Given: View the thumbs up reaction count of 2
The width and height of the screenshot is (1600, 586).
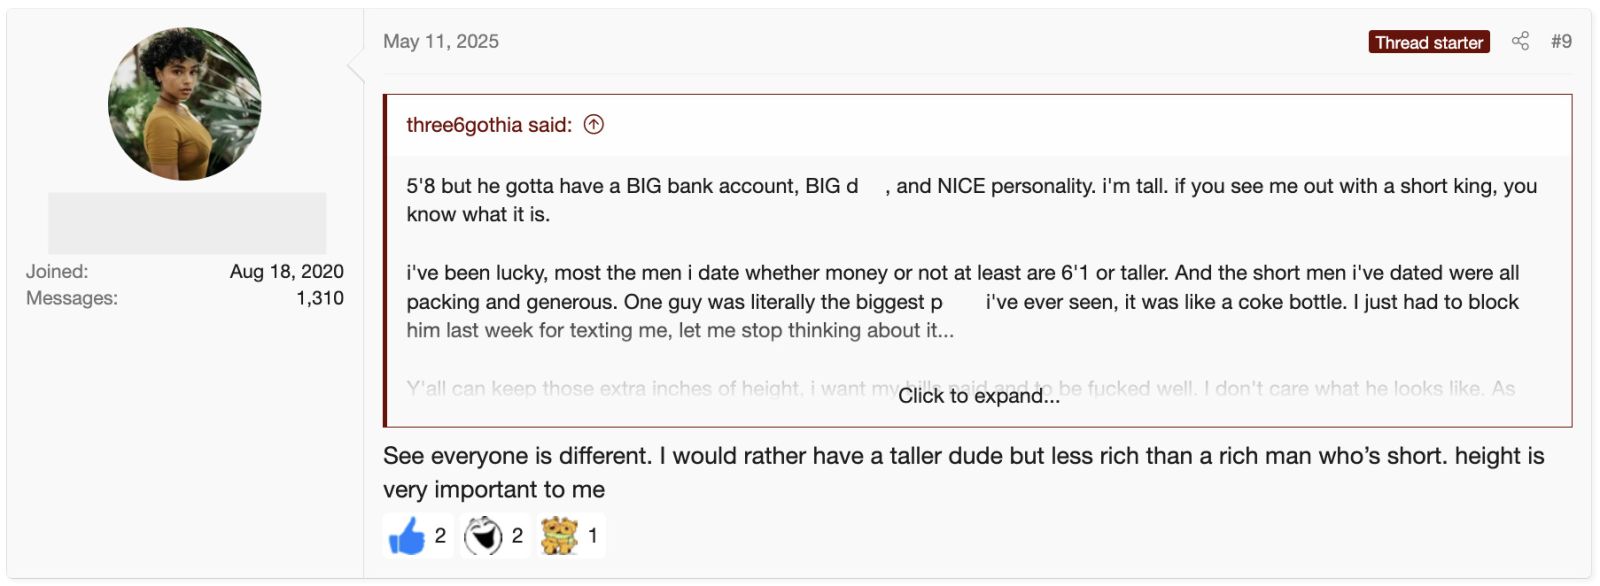Looking at the screenshot, I should coord(440,536).
